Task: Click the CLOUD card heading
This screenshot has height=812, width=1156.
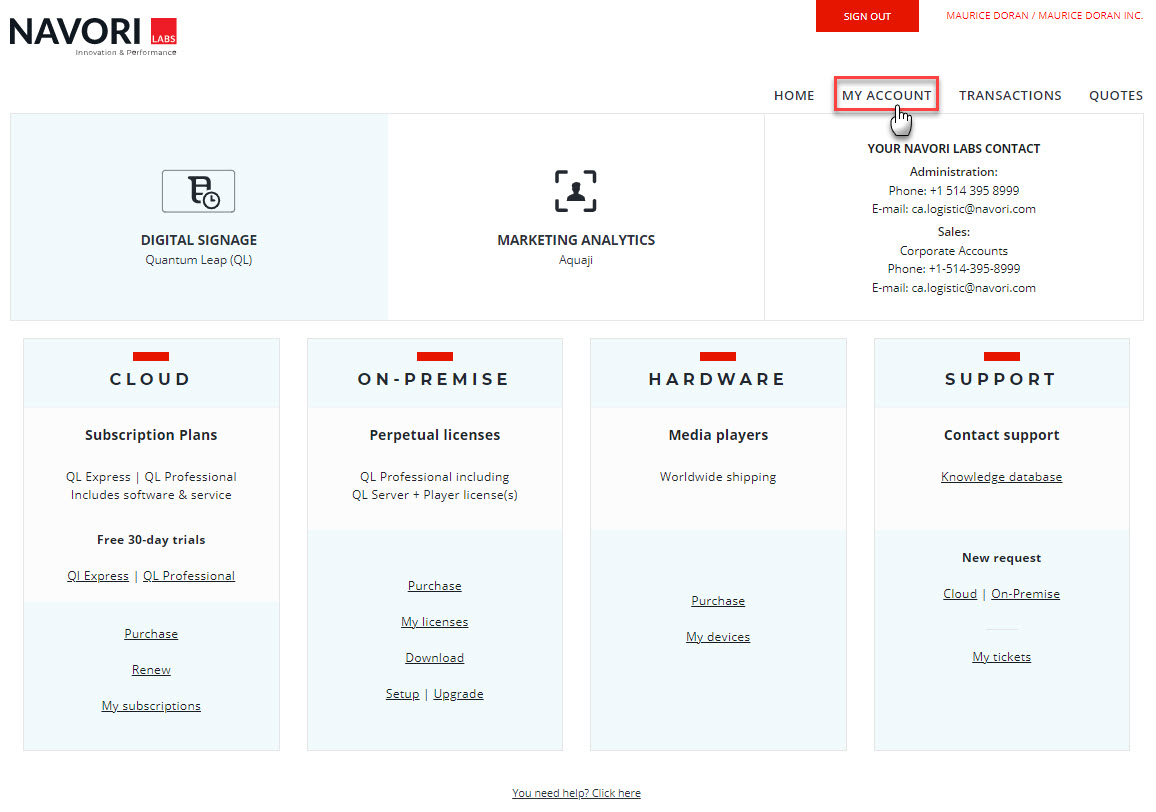Action: tap(150, 379)
